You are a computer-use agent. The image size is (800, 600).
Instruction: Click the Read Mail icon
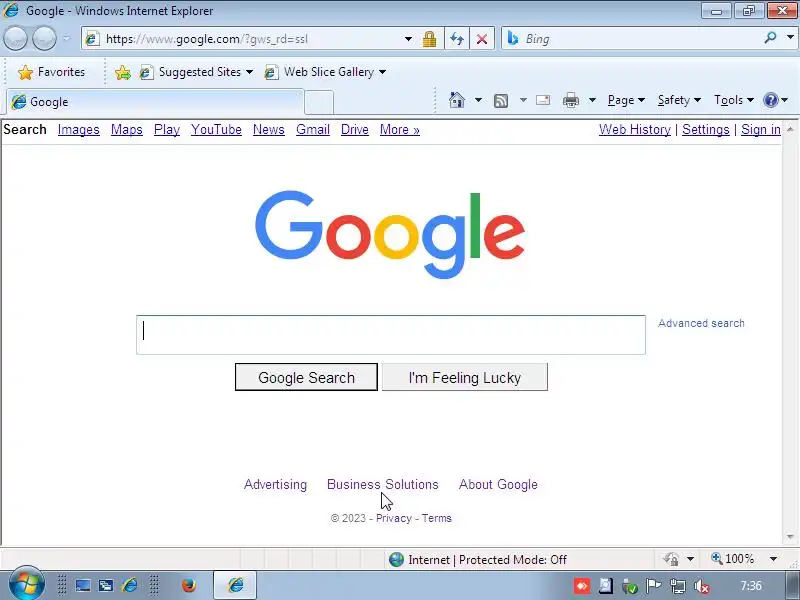tap(543, 100)
